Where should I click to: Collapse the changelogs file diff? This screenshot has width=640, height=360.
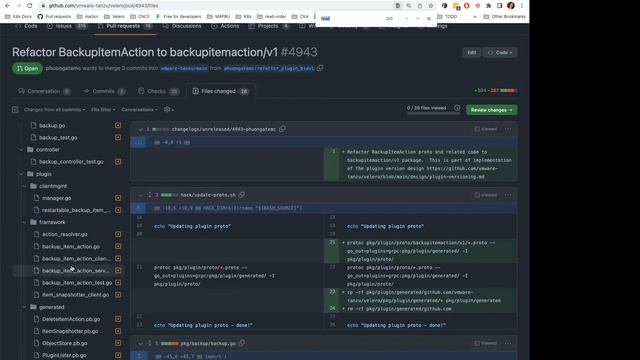pos(140,129)
